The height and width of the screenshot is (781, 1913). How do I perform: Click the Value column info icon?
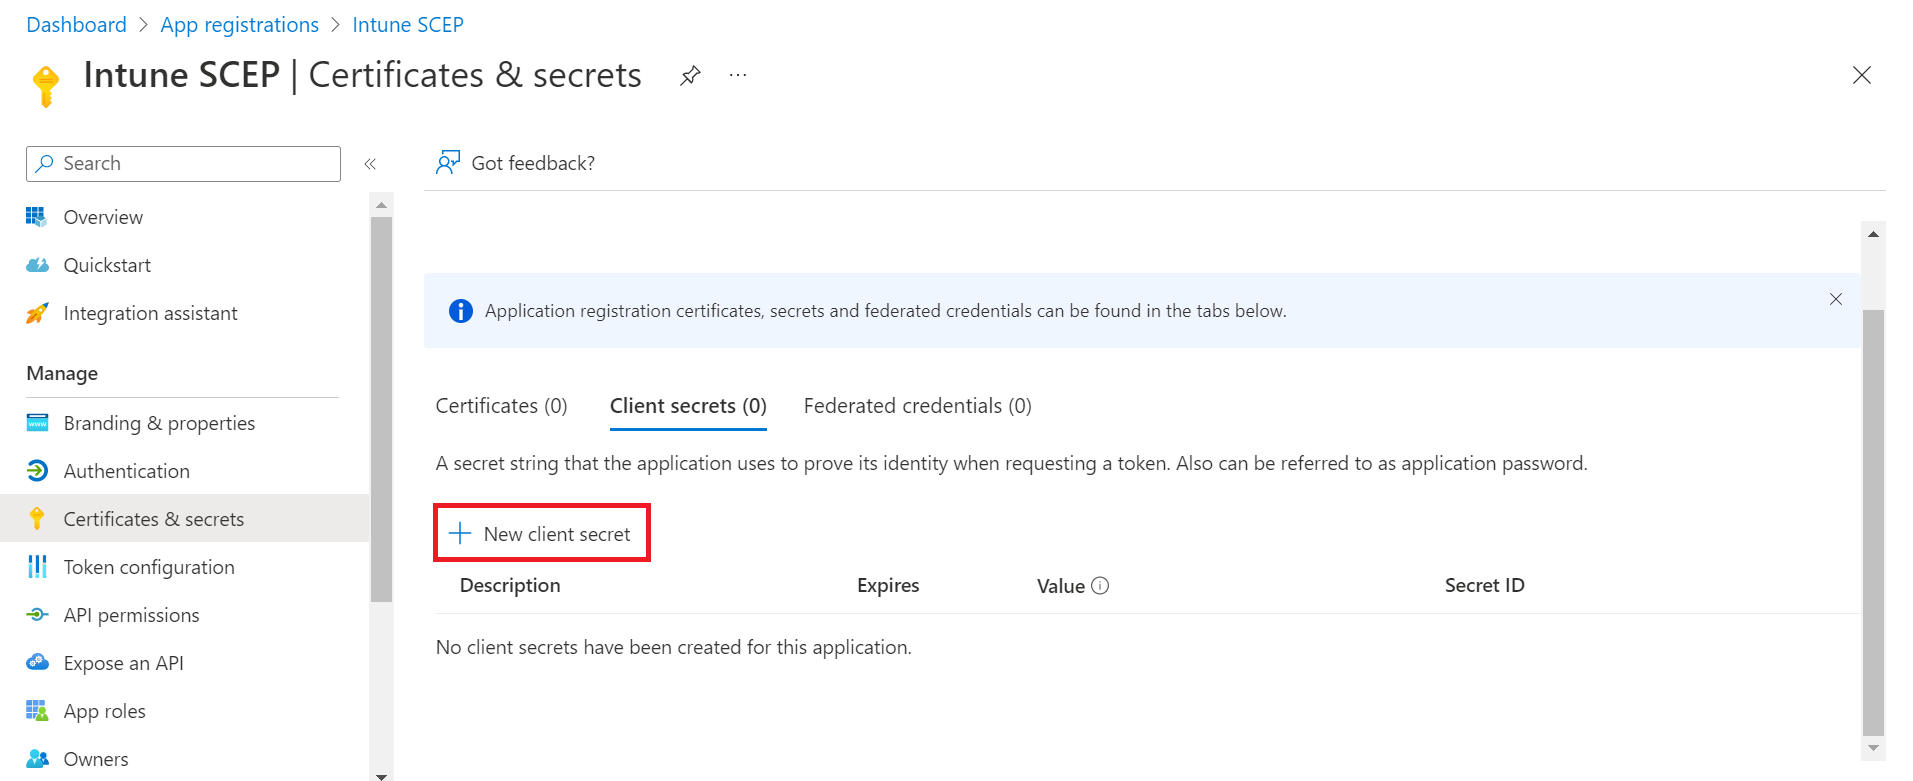(x=1100, y=586)
